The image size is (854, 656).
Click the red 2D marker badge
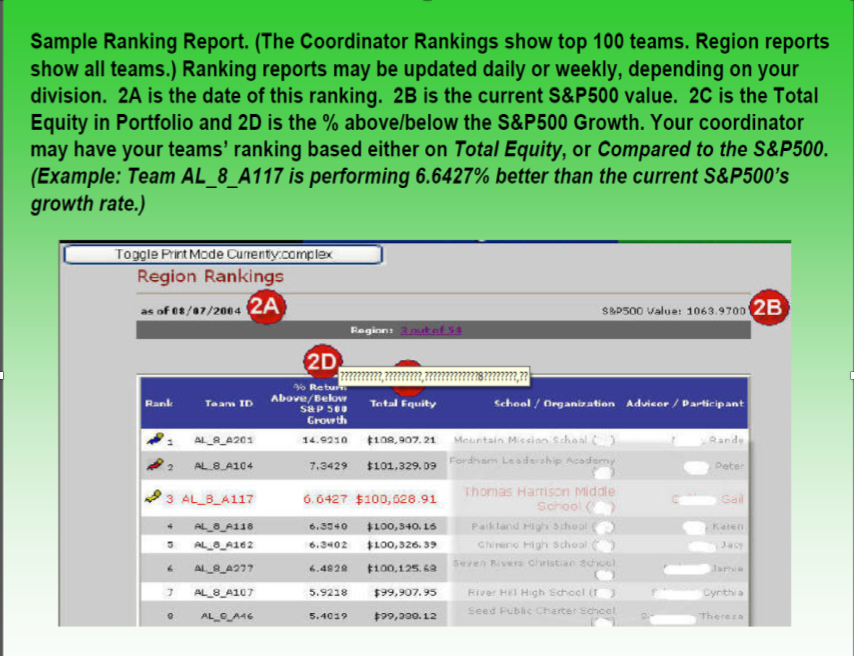coord(321,362)
